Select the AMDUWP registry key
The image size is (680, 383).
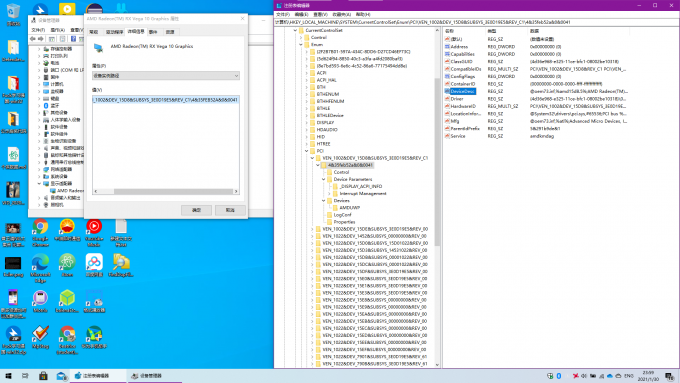[350, 208]
